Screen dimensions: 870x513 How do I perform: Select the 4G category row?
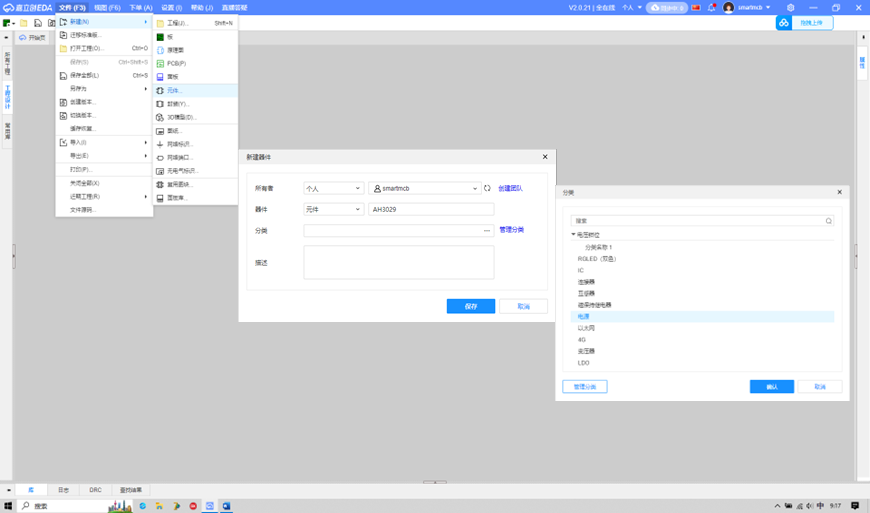[702, 339]
